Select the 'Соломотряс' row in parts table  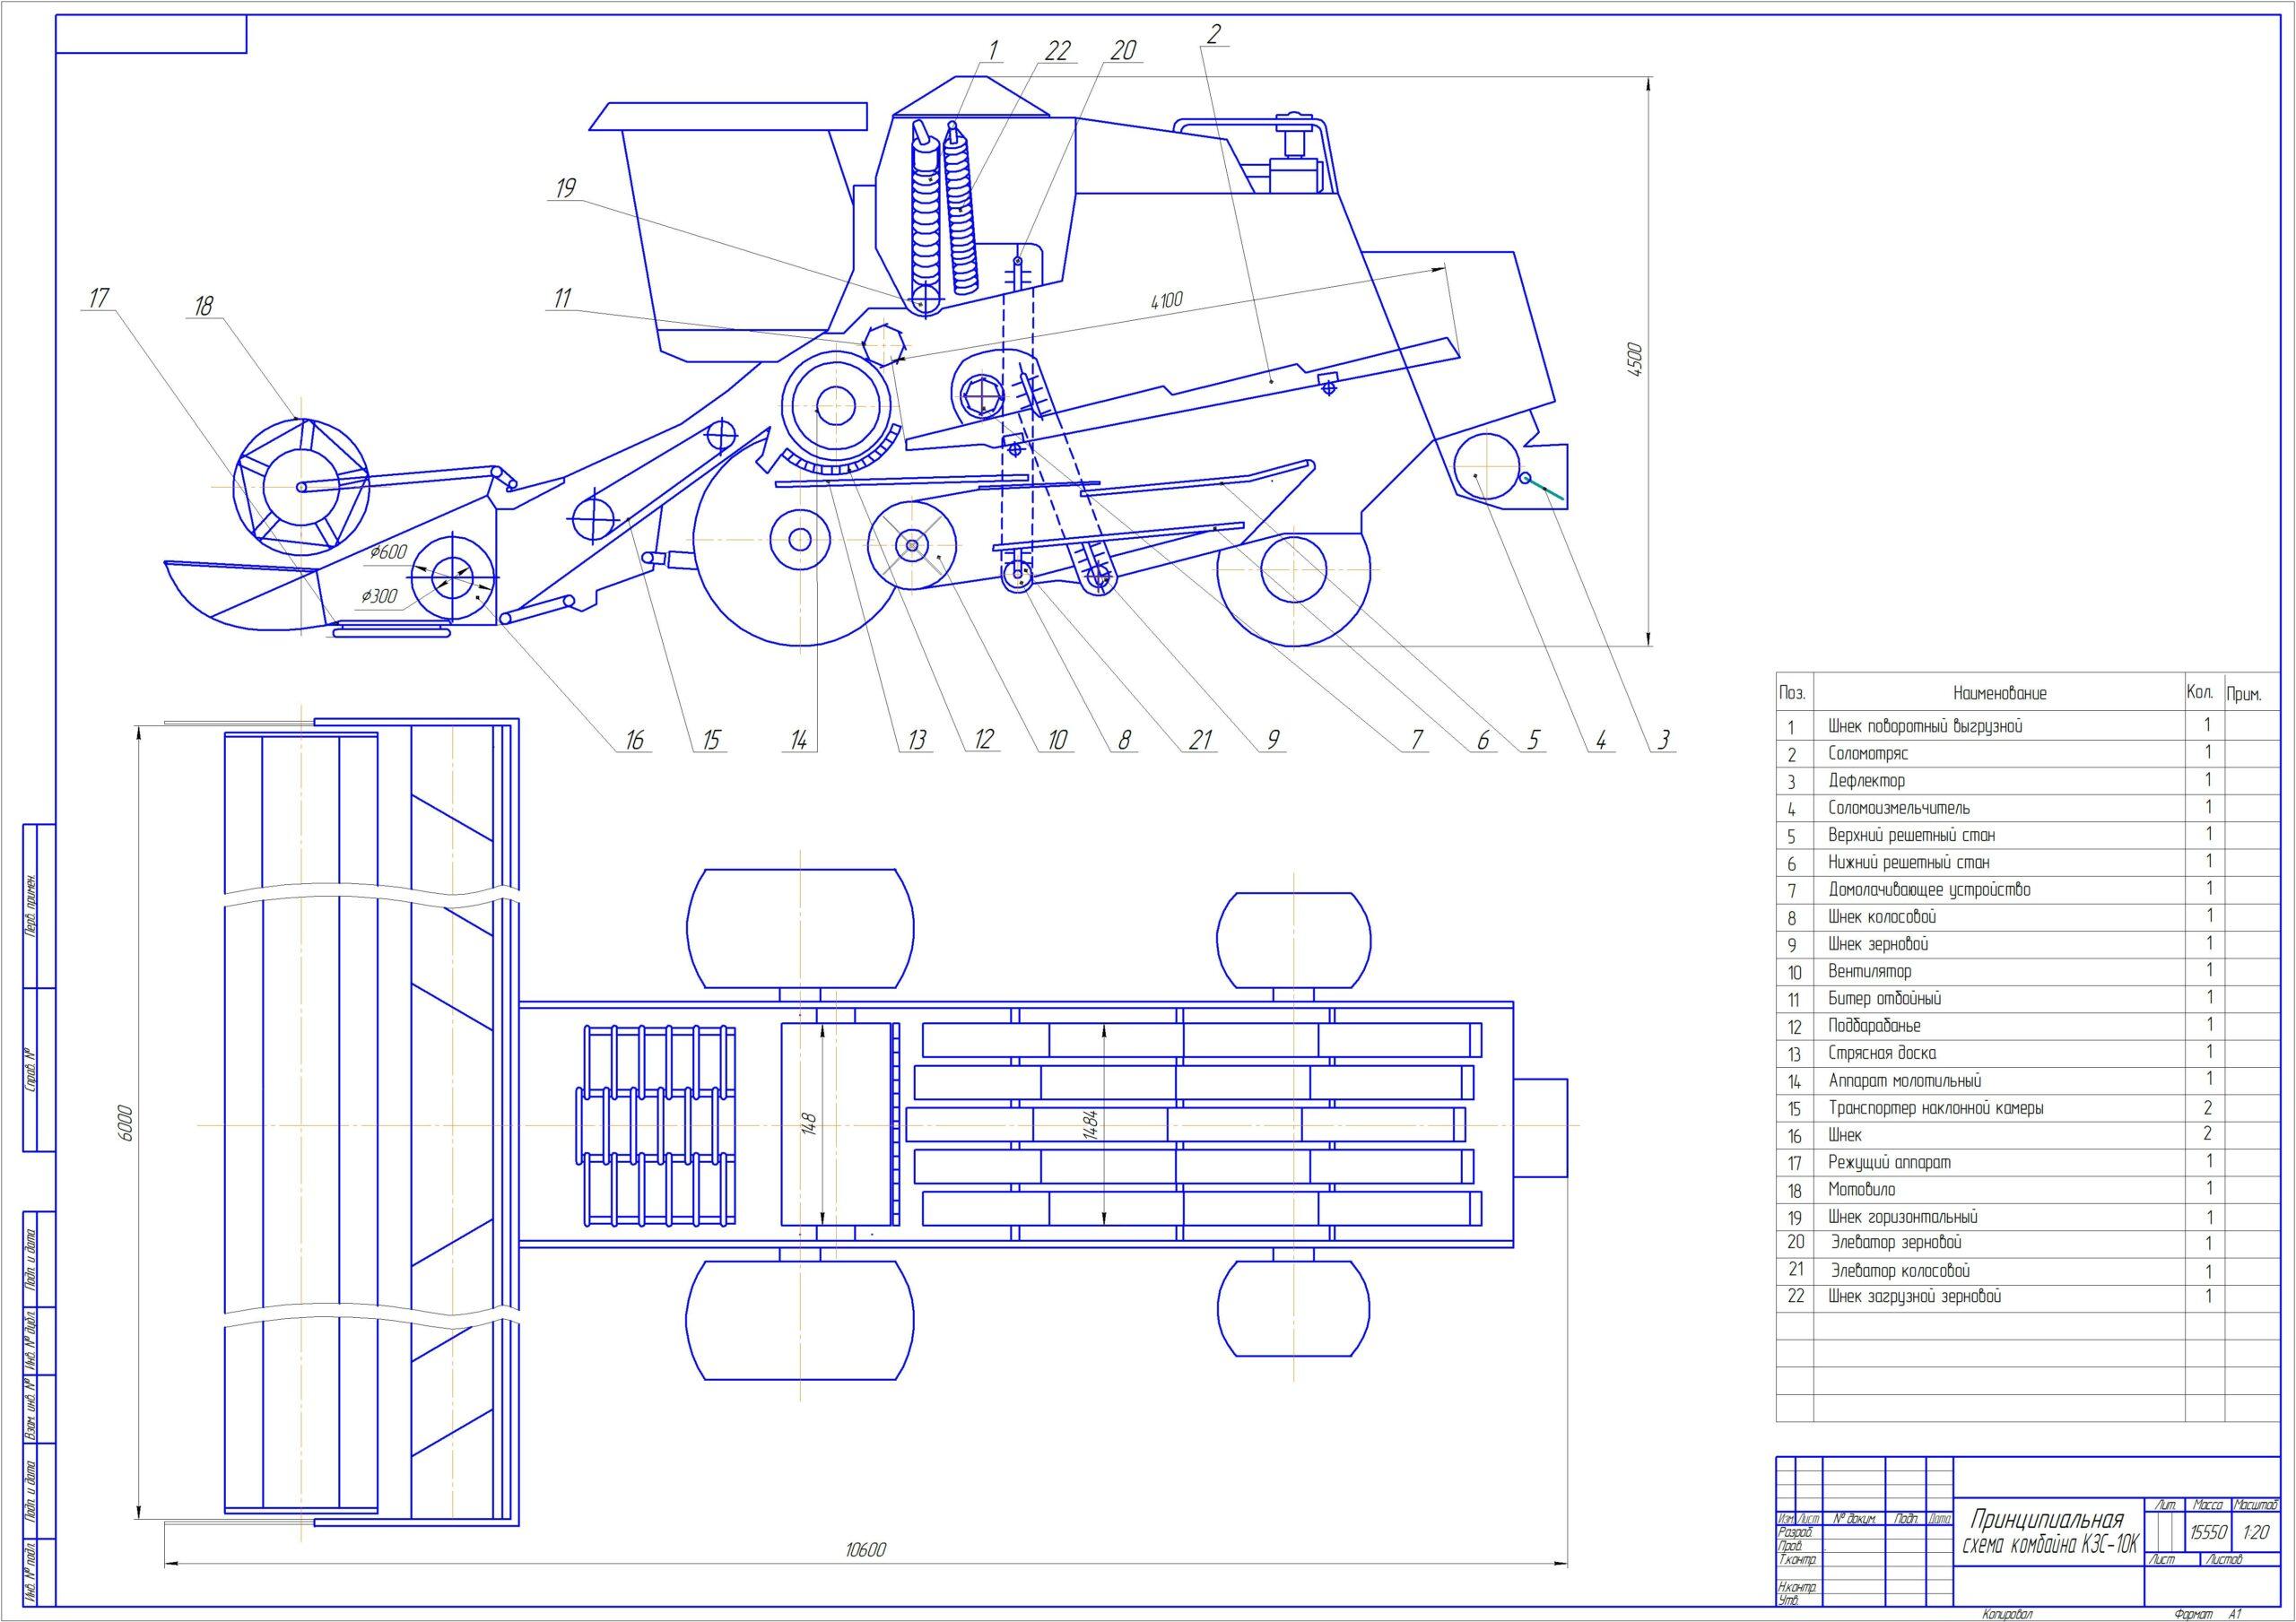1867,753
